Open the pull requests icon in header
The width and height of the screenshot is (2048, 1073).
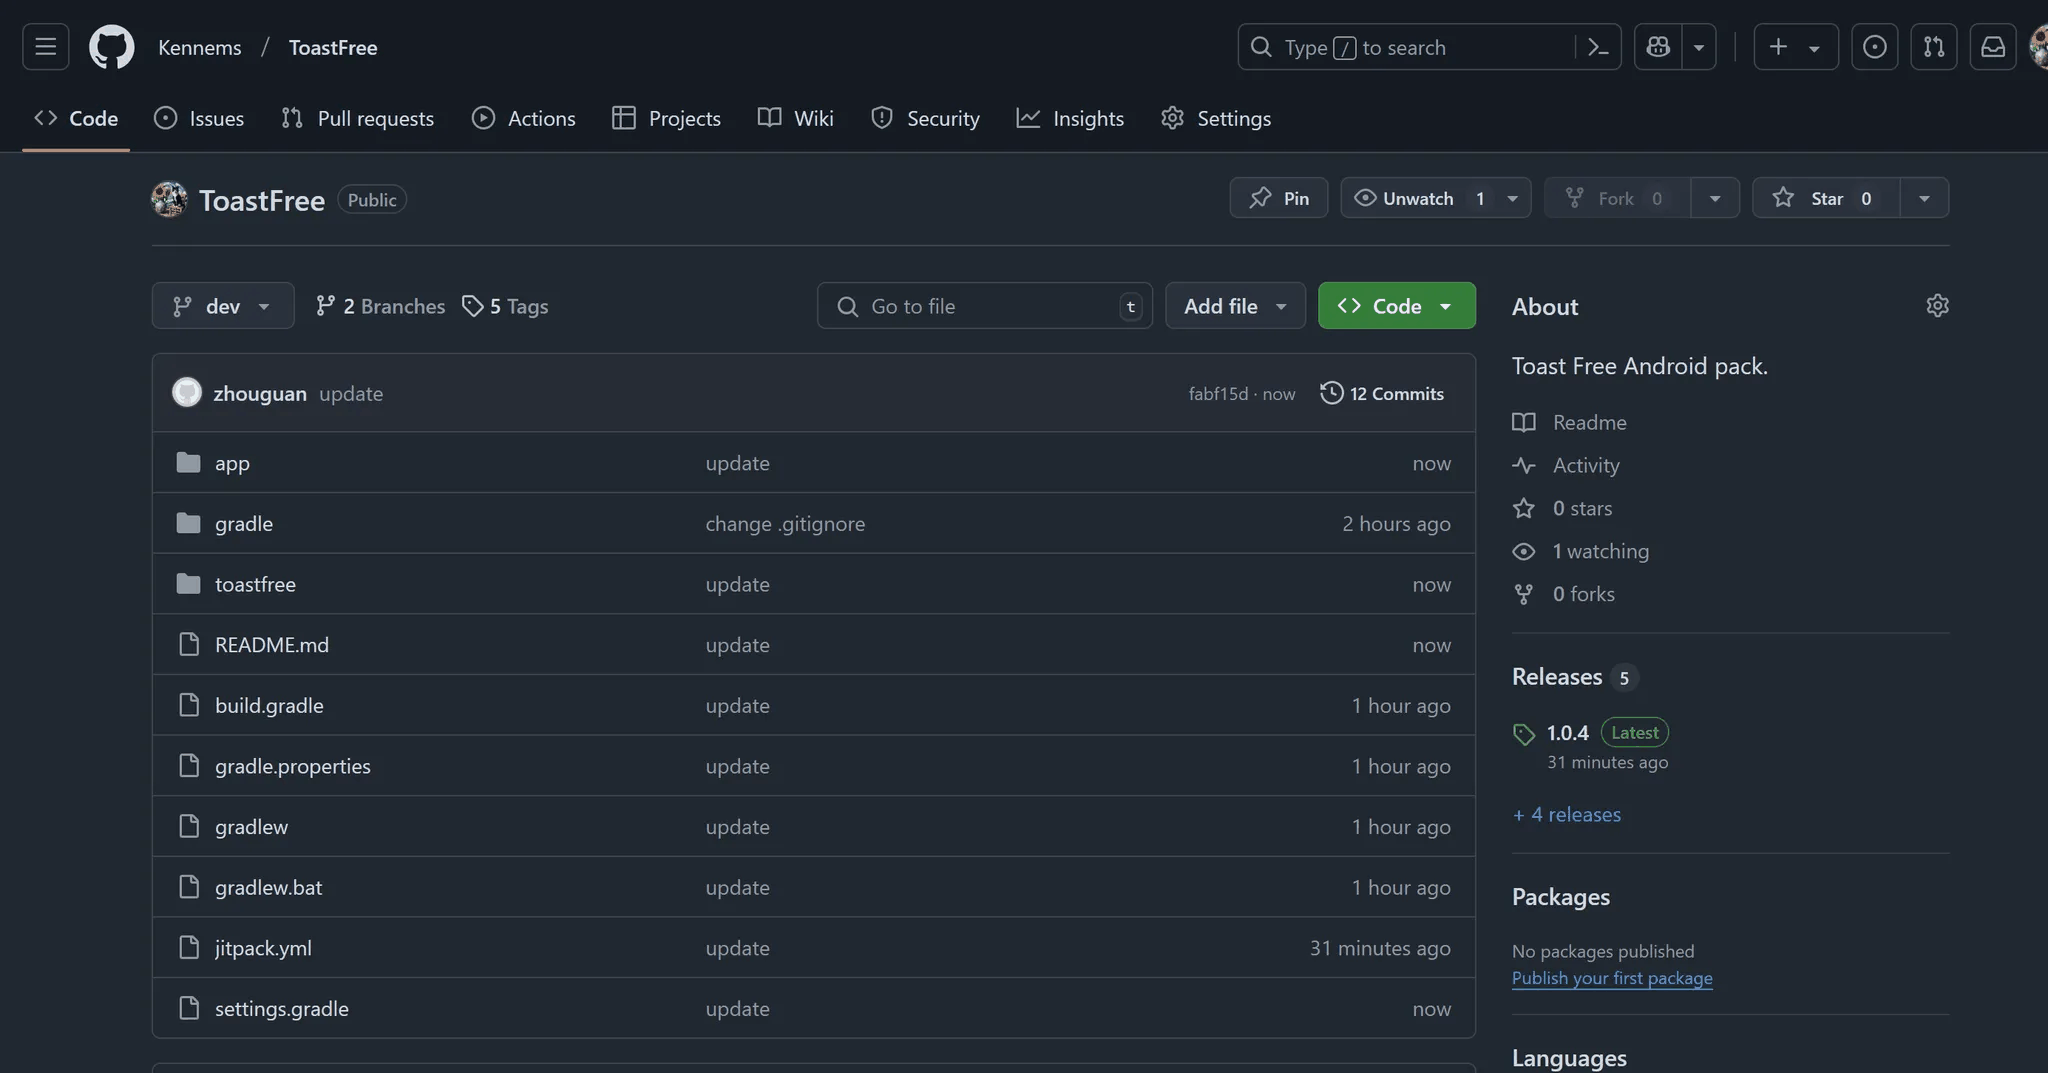[x=1934, y=47]
